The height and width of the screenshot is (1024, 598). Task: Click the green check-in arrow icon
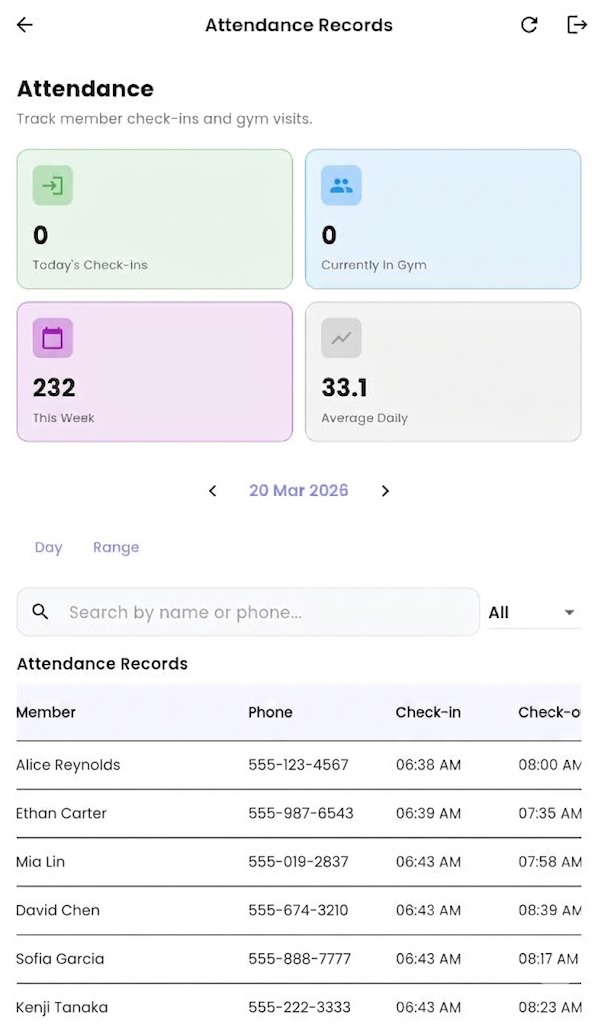click(52, 185)
